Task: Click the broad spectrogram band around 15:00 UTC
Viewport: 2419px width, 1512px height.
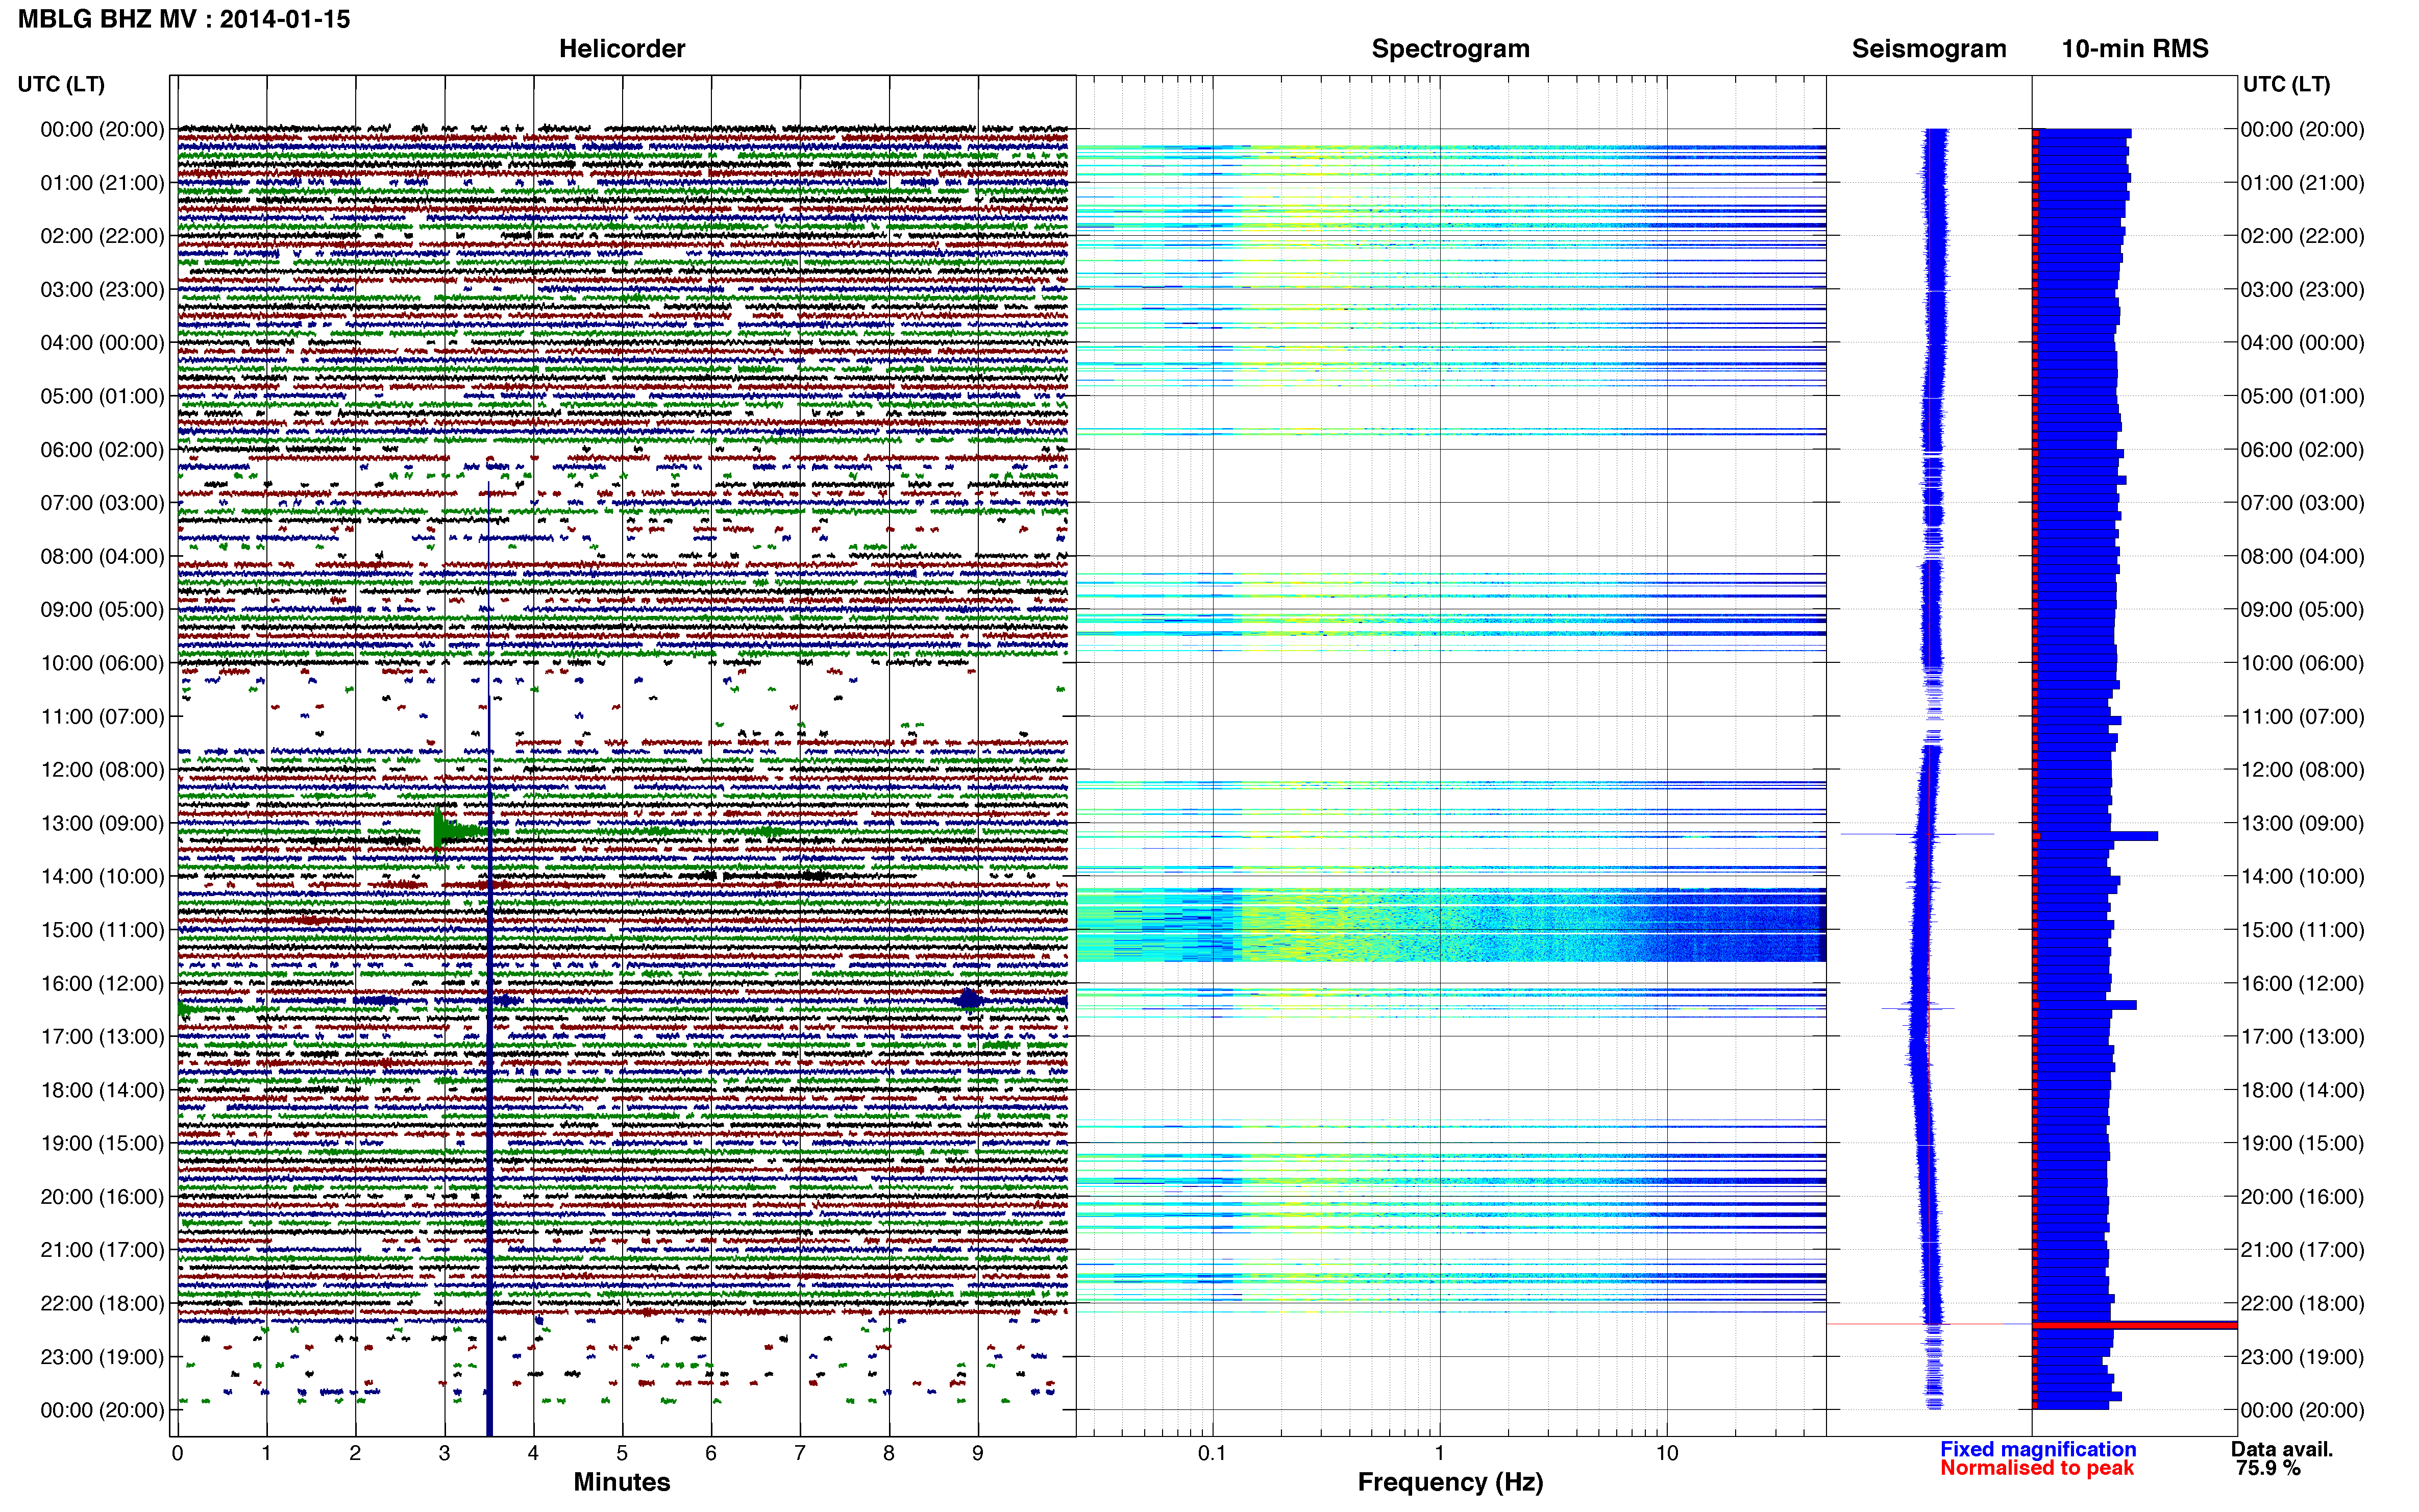Action: click(x=1450, y=925)
